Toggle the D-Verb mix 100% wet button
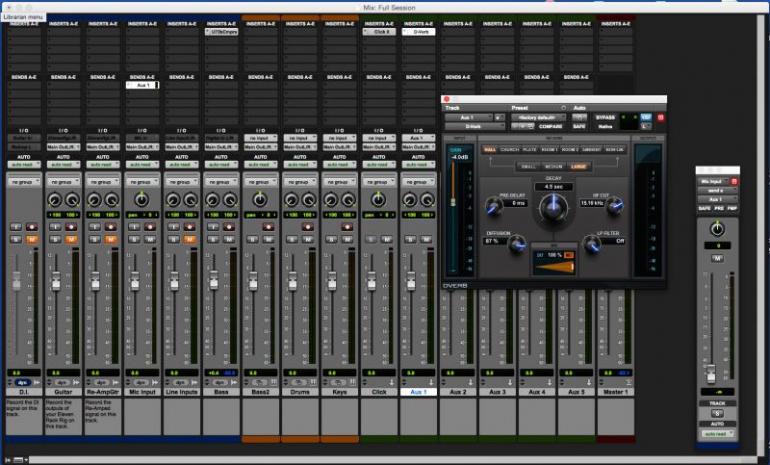This screenshot has width=770, height=465. (x=569, y=255)
